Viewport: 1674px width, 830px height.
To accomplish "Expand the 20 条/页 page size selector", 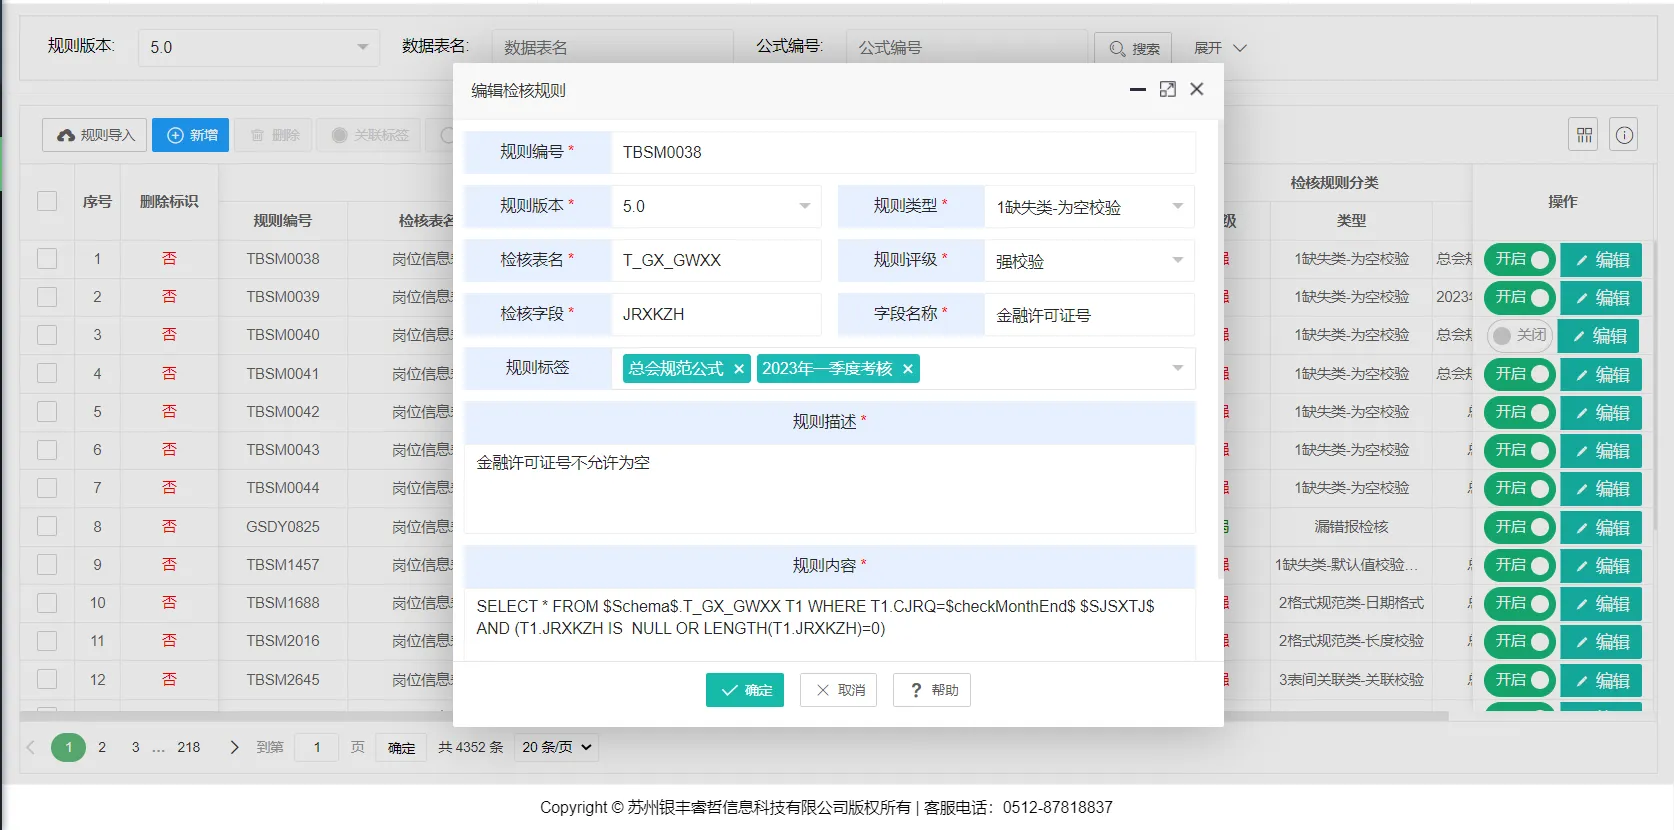I will (x=557, y=747).
